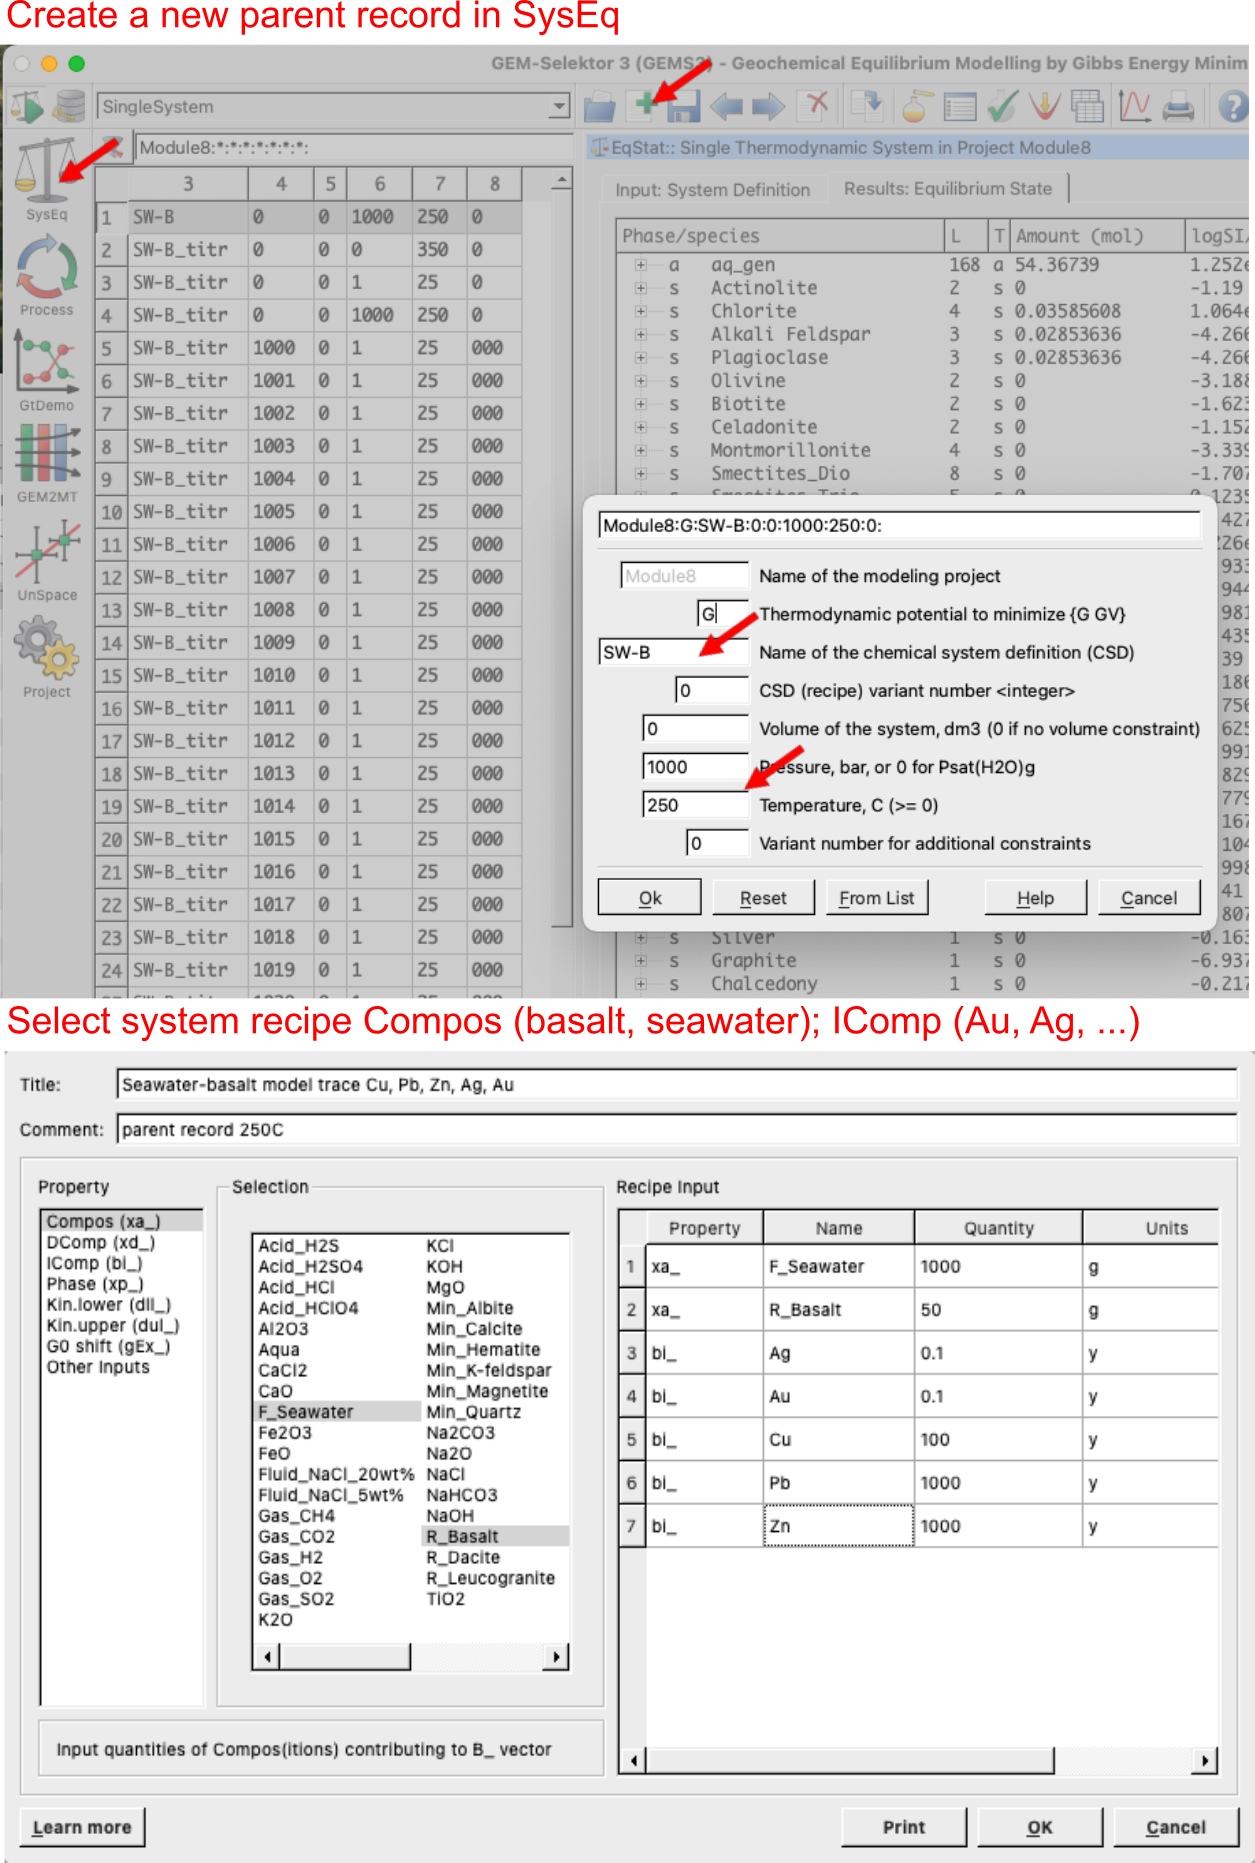Viewport: 1255px width, 1863px height.
Task: Click the Comment field parent record 250C
Action: pos(677,1129)
